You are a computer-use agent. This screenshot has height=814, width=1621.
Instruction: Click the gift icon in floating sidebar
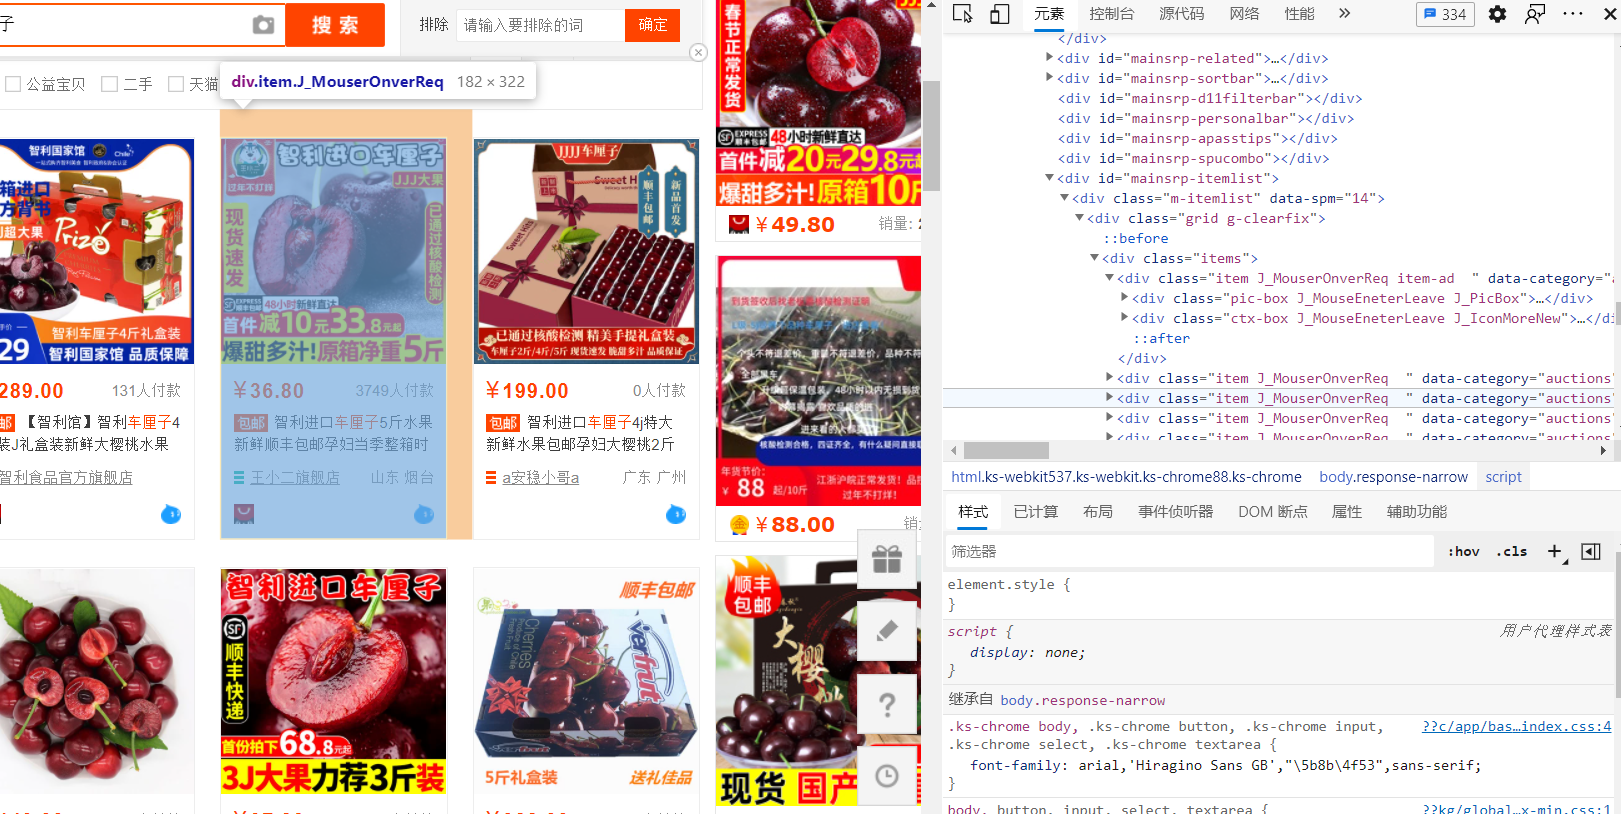point(887,559)
